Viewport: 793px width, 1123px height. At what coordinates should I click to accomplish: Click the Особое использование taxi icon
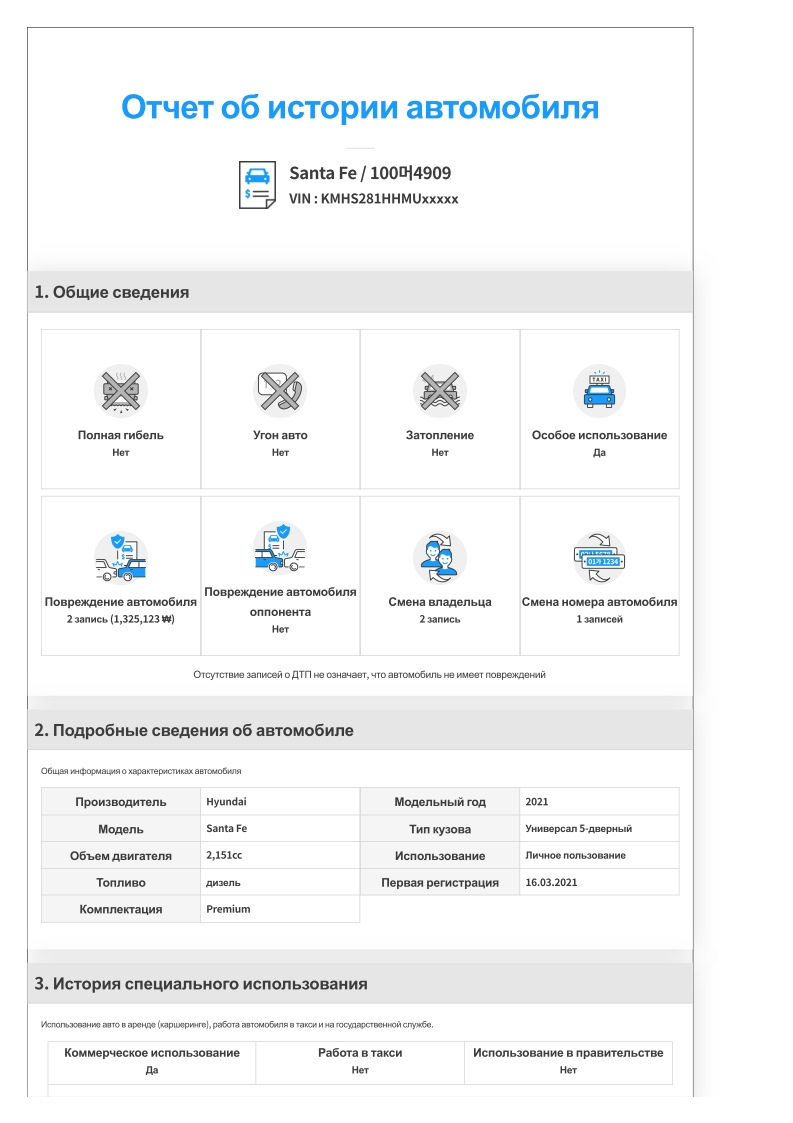click(600, 391)
